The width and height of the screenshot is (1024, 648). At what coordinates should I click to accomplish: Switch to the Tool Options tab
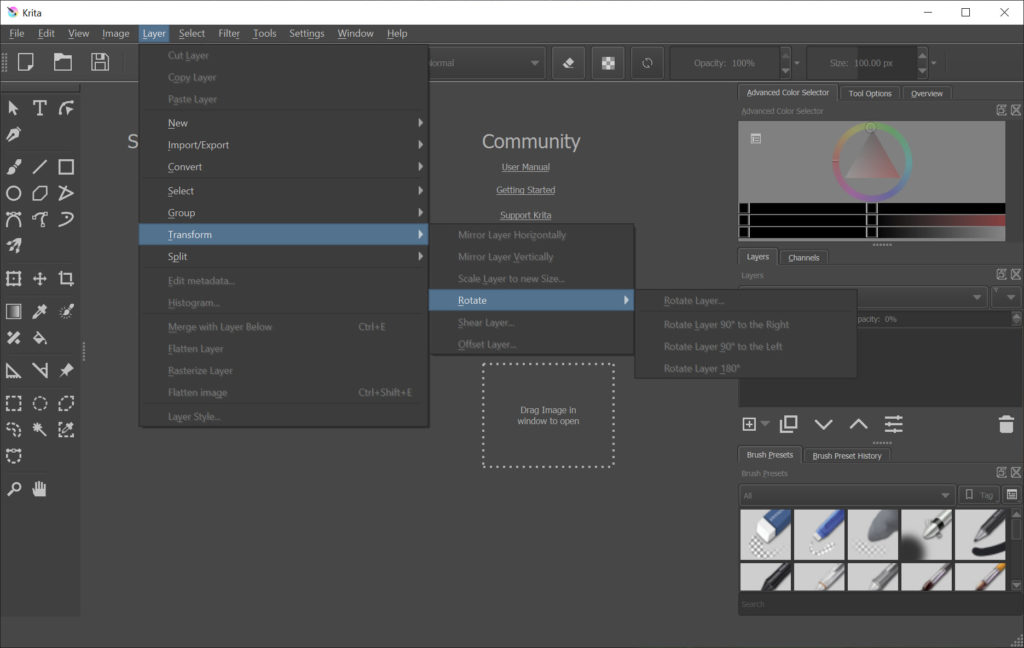[870, 93]
